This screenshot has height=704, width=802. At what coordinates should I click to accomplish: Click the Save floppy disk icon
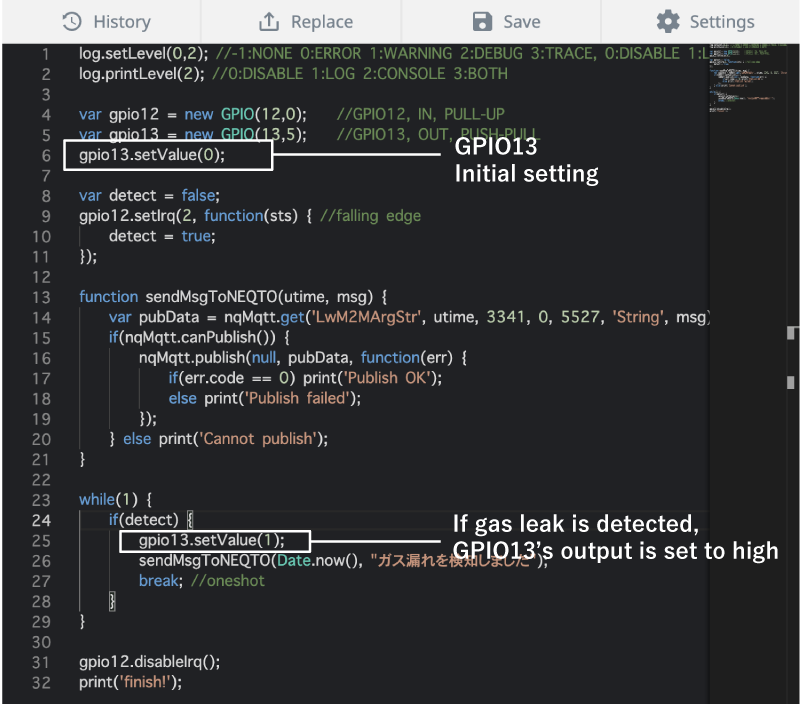482,22
